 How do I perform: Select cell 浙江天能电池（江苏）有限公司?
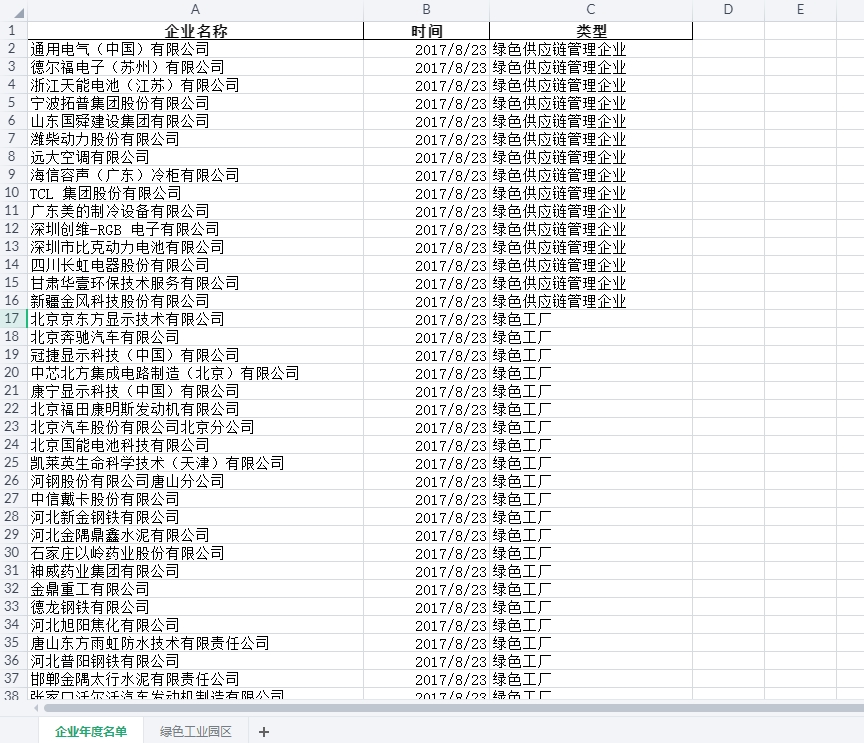(x=196, y=85)
